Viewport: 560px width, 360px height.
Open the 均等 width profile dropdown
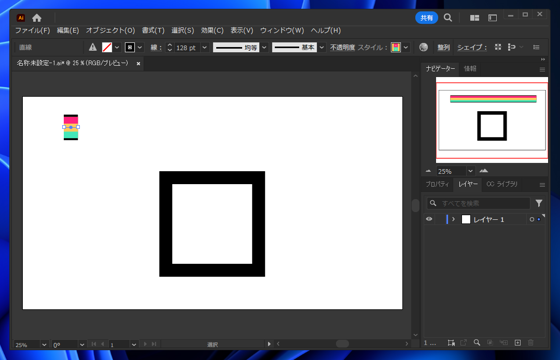point(264,47)
